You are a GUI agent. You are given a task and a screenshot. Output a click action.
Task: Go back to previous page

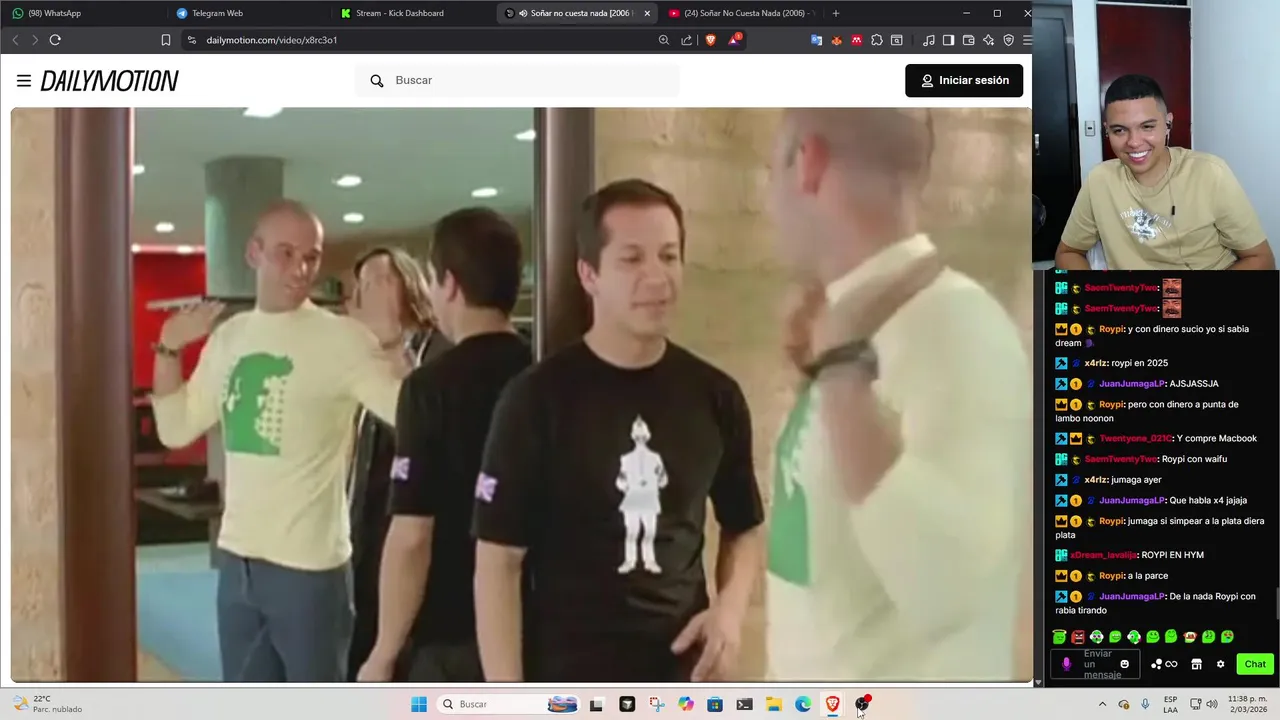[x=15, y=40]
